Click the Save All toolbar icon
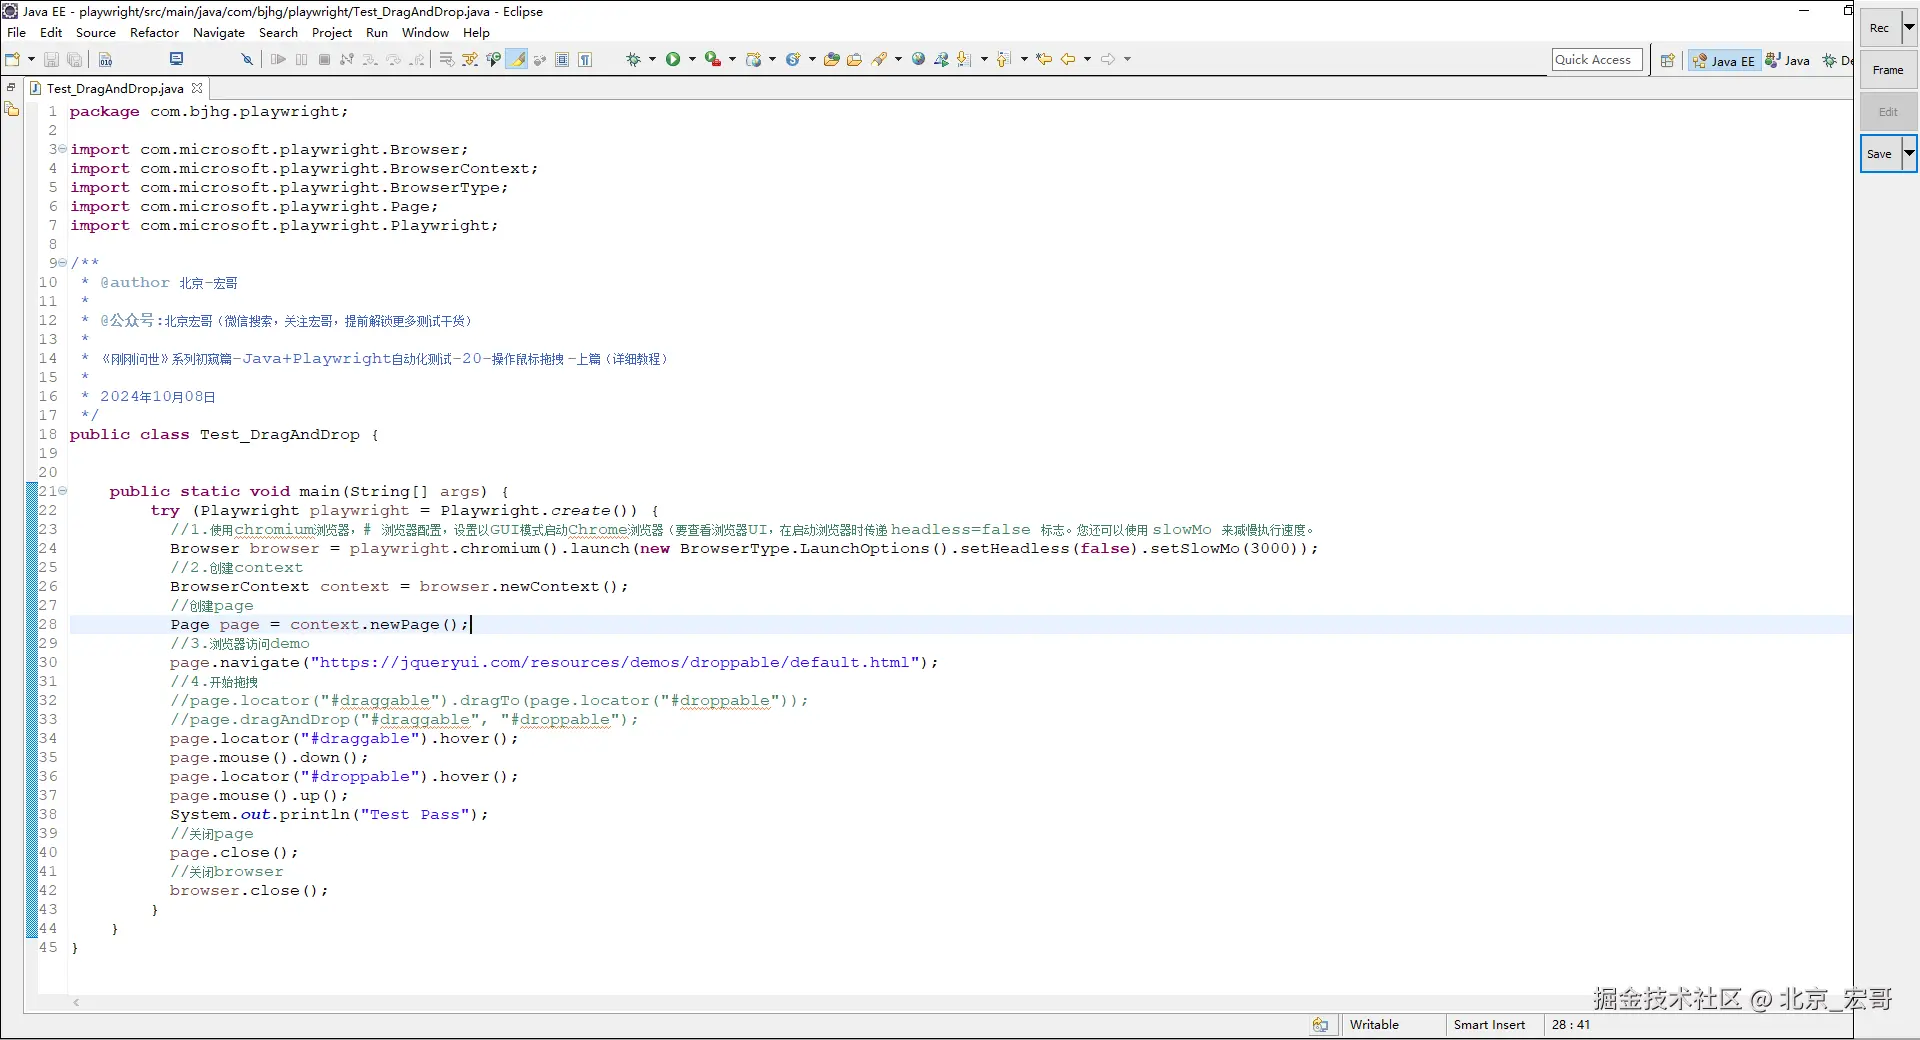Viewport: 1920px width, 1040px height. (74, 60)
